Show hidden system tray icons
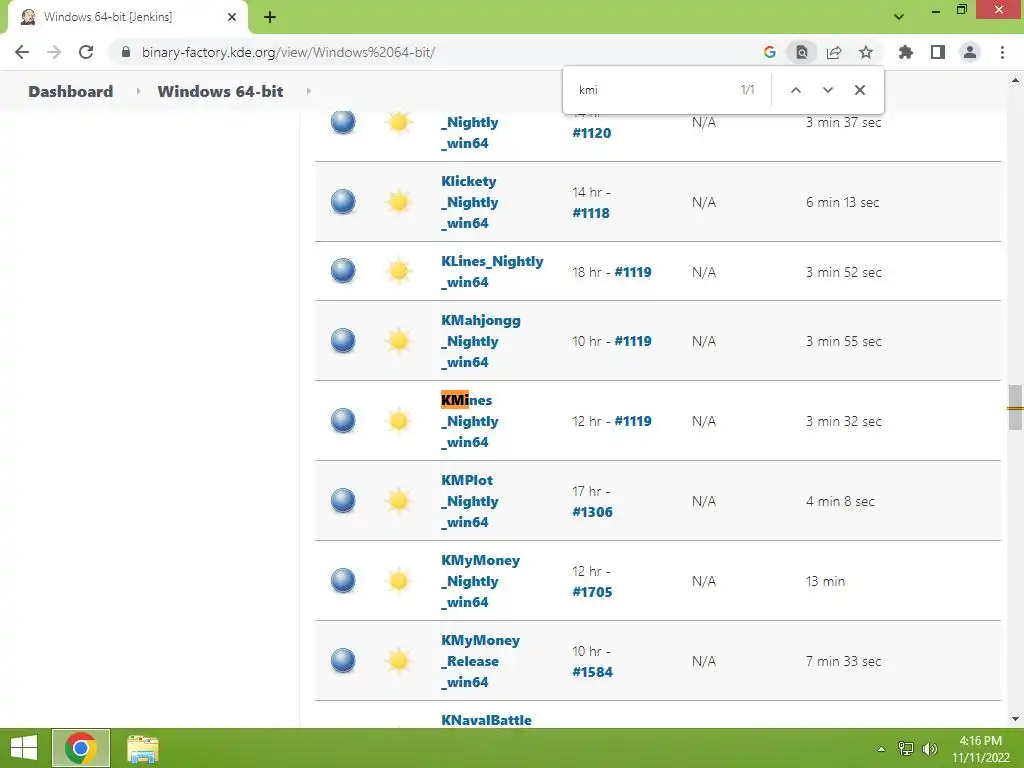 (x=882, y=749)
